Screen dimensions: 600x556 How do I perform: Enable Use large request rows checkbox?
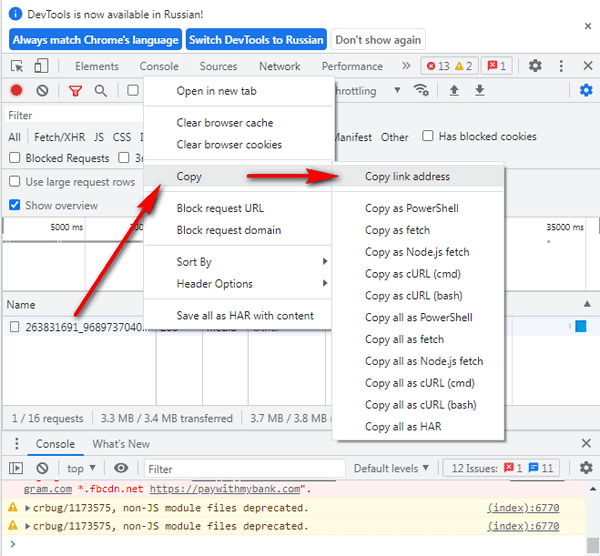[15, 182]
